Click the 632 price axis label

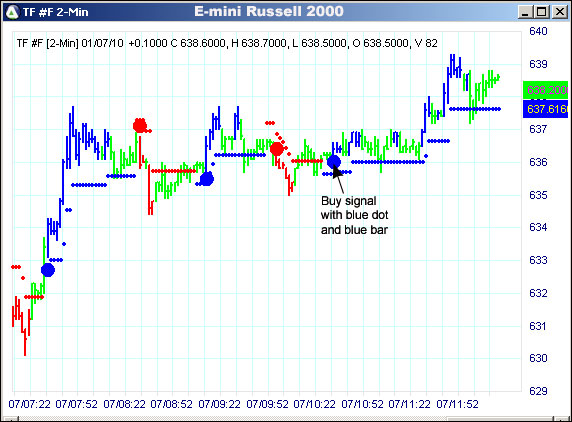pyautogui.click(x=538, y=293)
